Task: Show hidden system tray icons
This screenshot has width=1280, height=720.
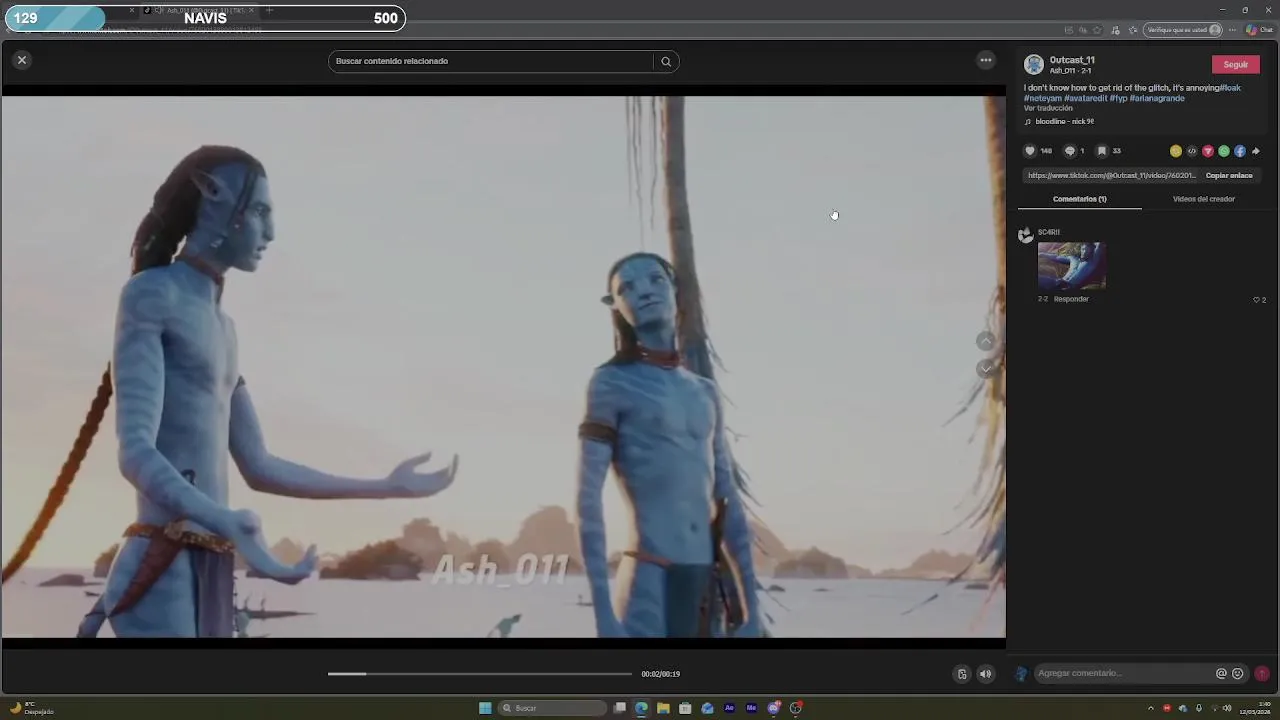Action: (x=1150, y=708)
